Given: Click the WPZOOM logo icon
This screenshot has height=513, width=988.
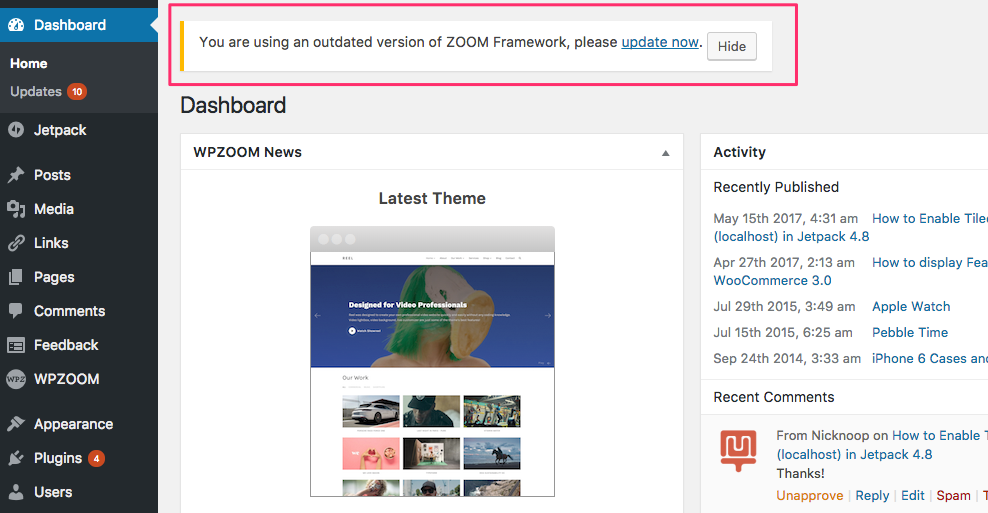Looking at the screenshot, I should click(16, 379).
